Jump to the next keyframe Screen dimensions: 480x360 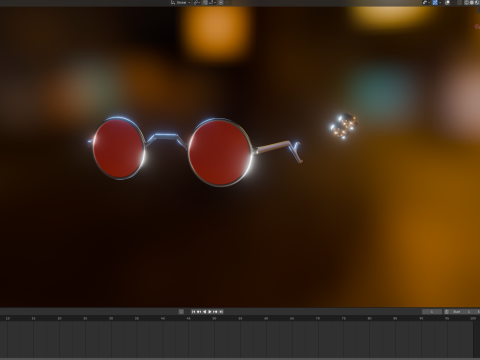click(215, 312)
